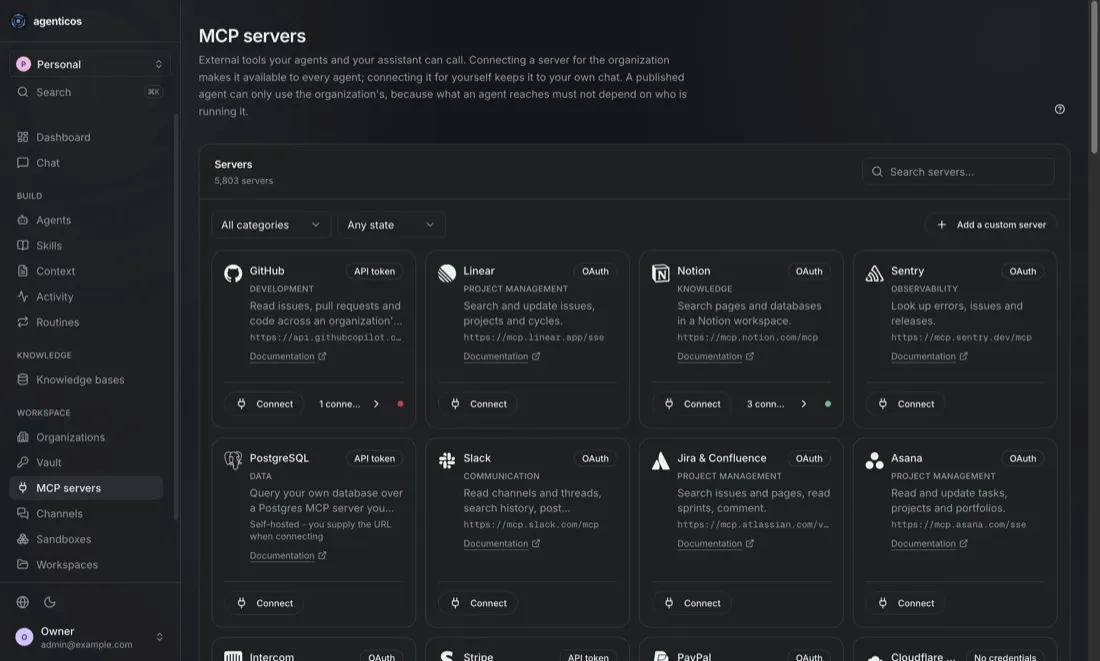The image size is (1100, 661).
Task: Open Channels in the sidebar
Action: (86, 514)
